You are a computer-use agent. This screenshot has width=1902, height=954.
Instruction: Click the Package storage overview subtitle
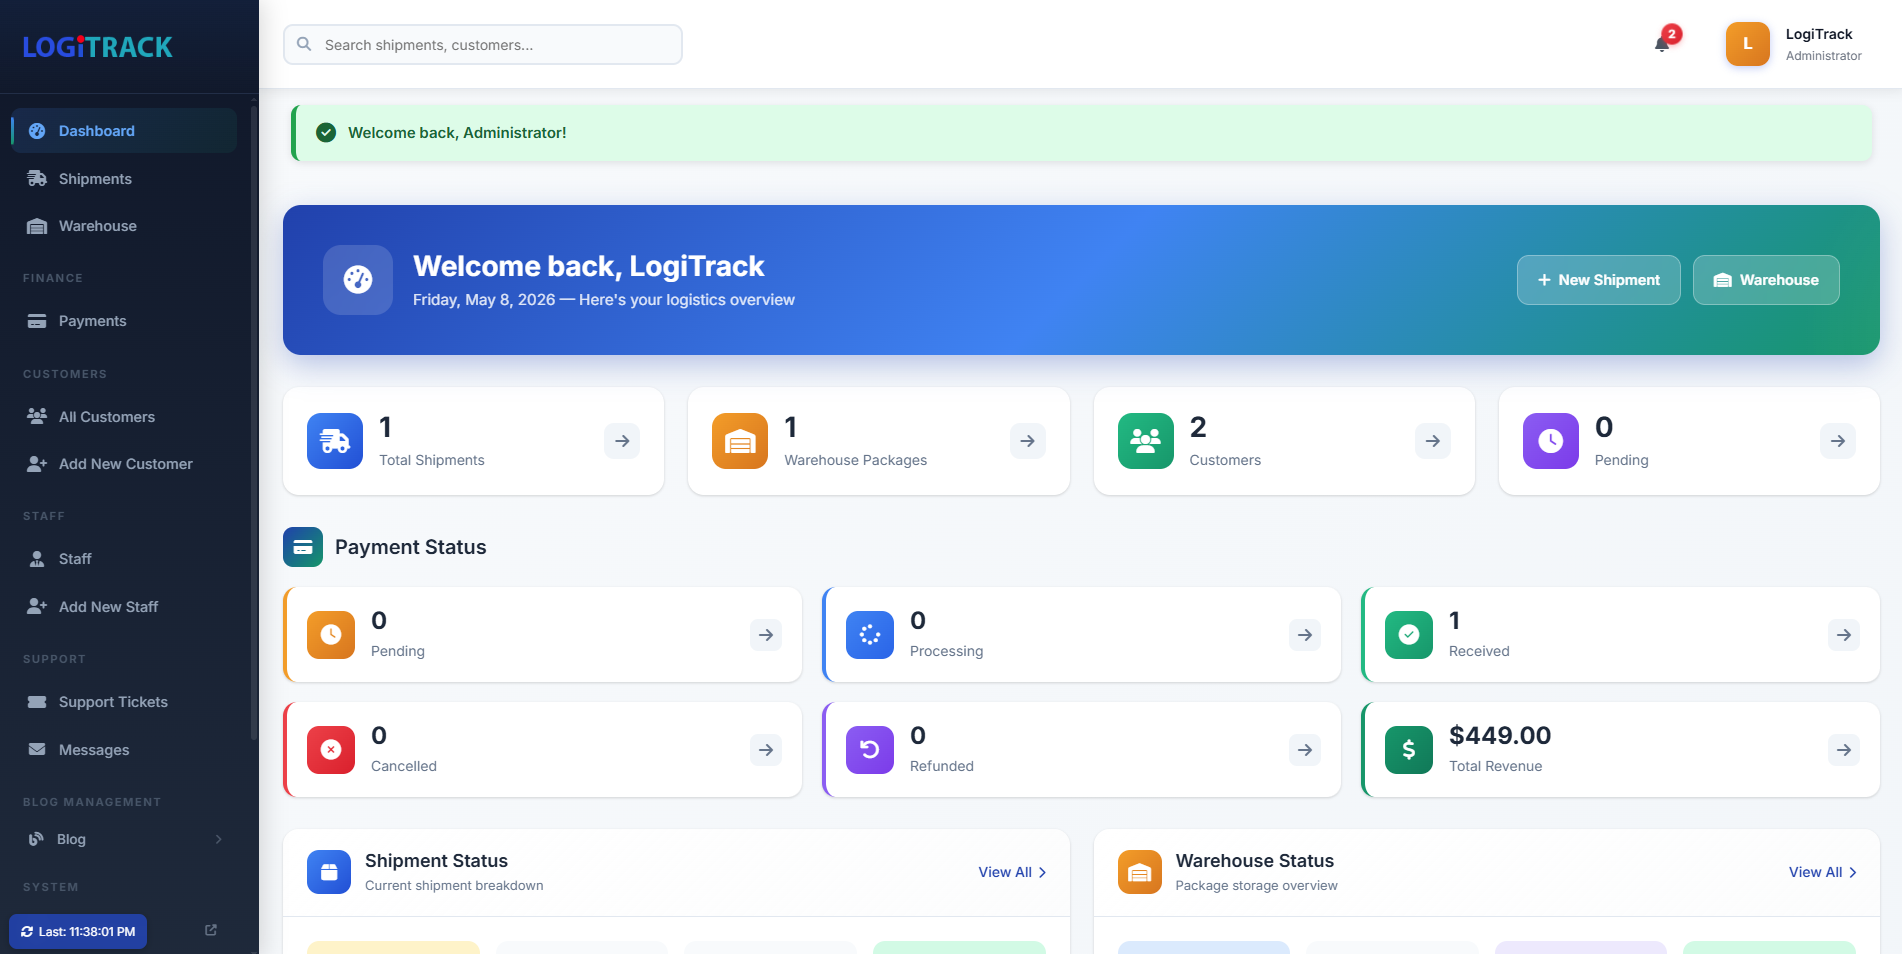[x=1256, y=885]
